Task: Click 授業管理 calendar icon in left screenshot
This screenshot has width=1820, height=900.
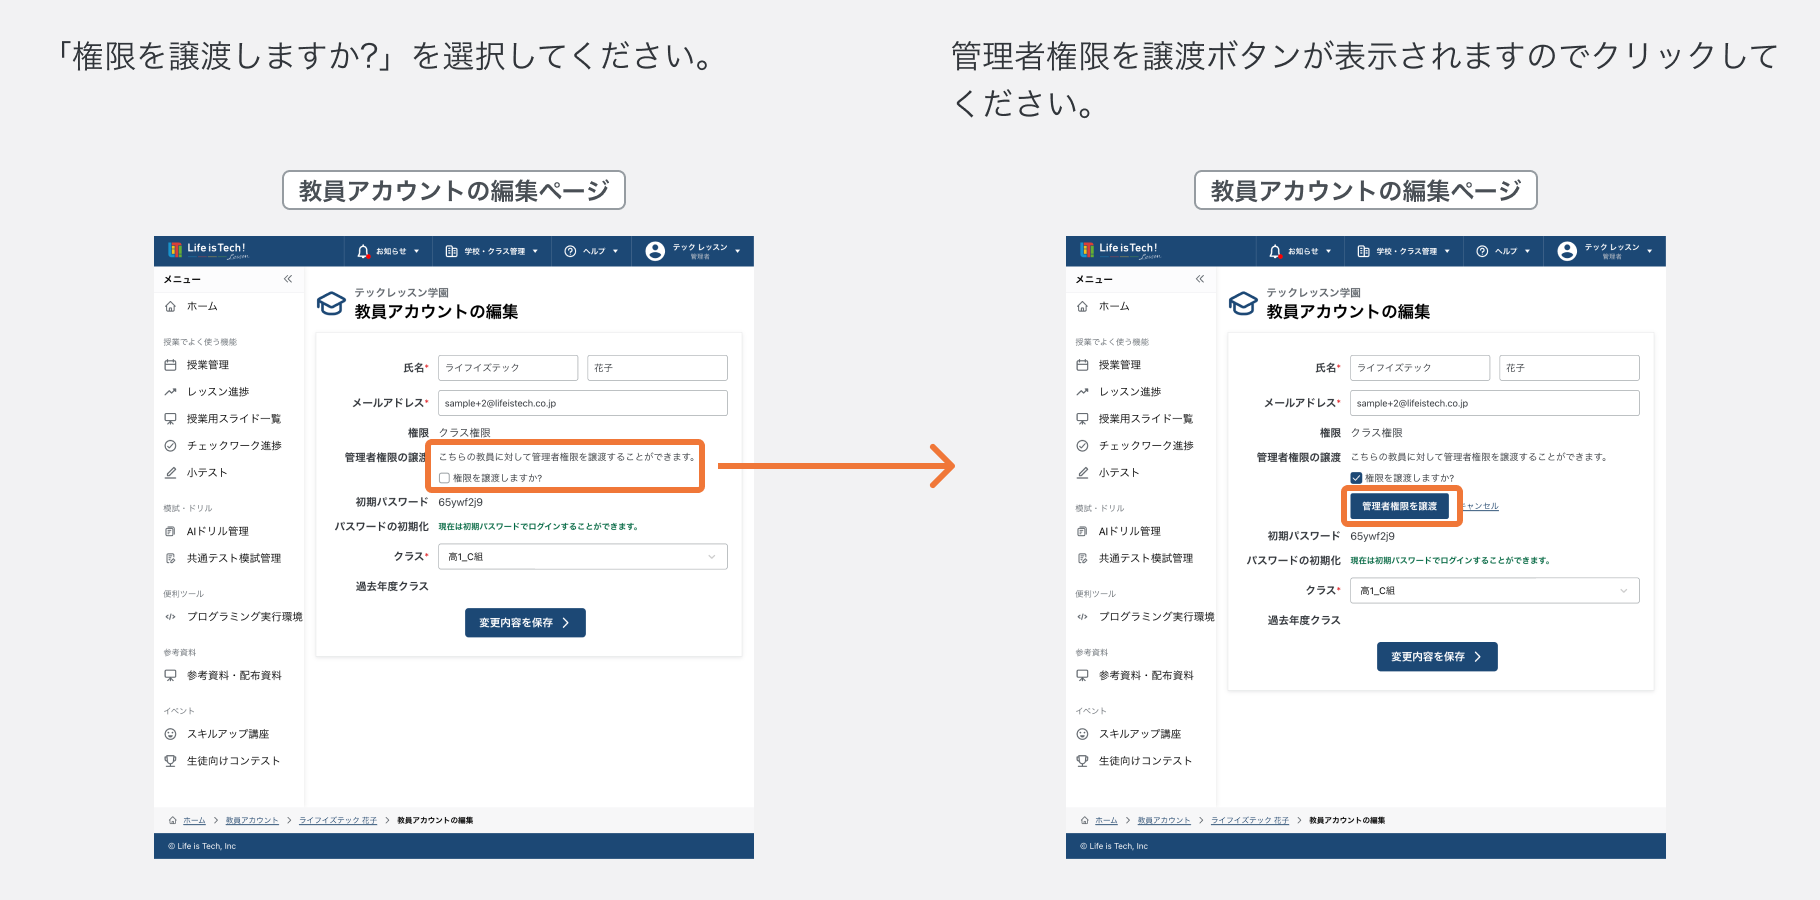Action: tap(170, 365)
